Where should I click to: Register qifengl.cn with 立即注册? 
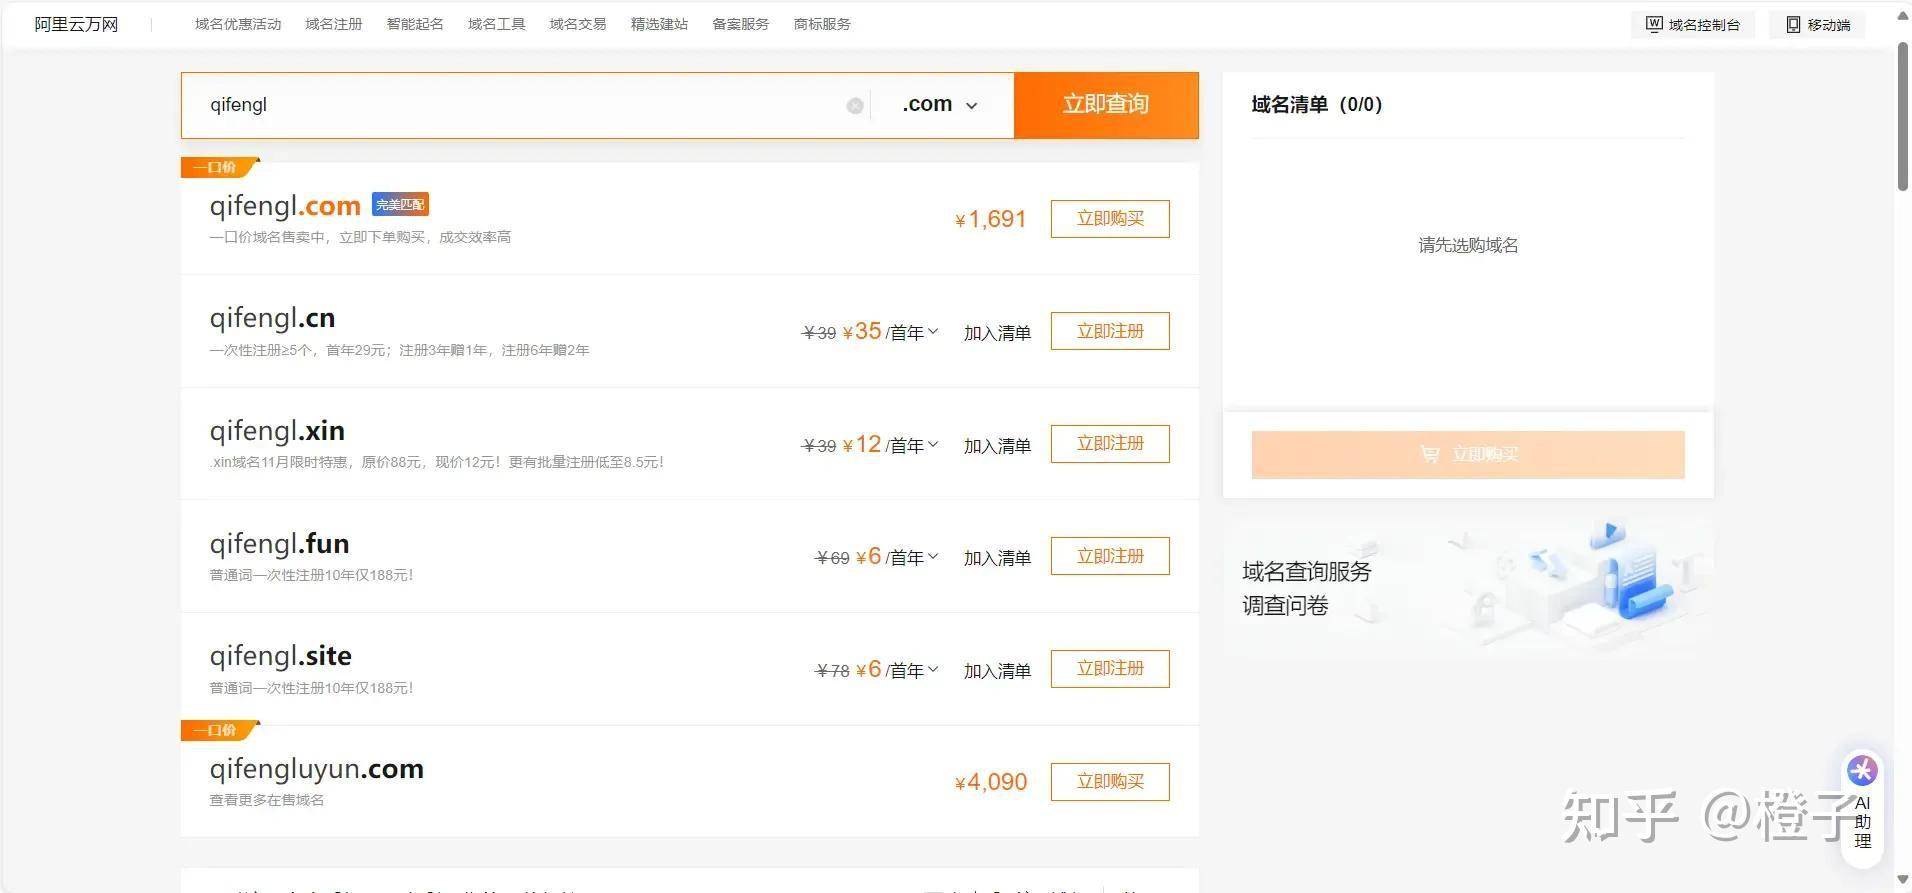click(x=1110, y=331)
